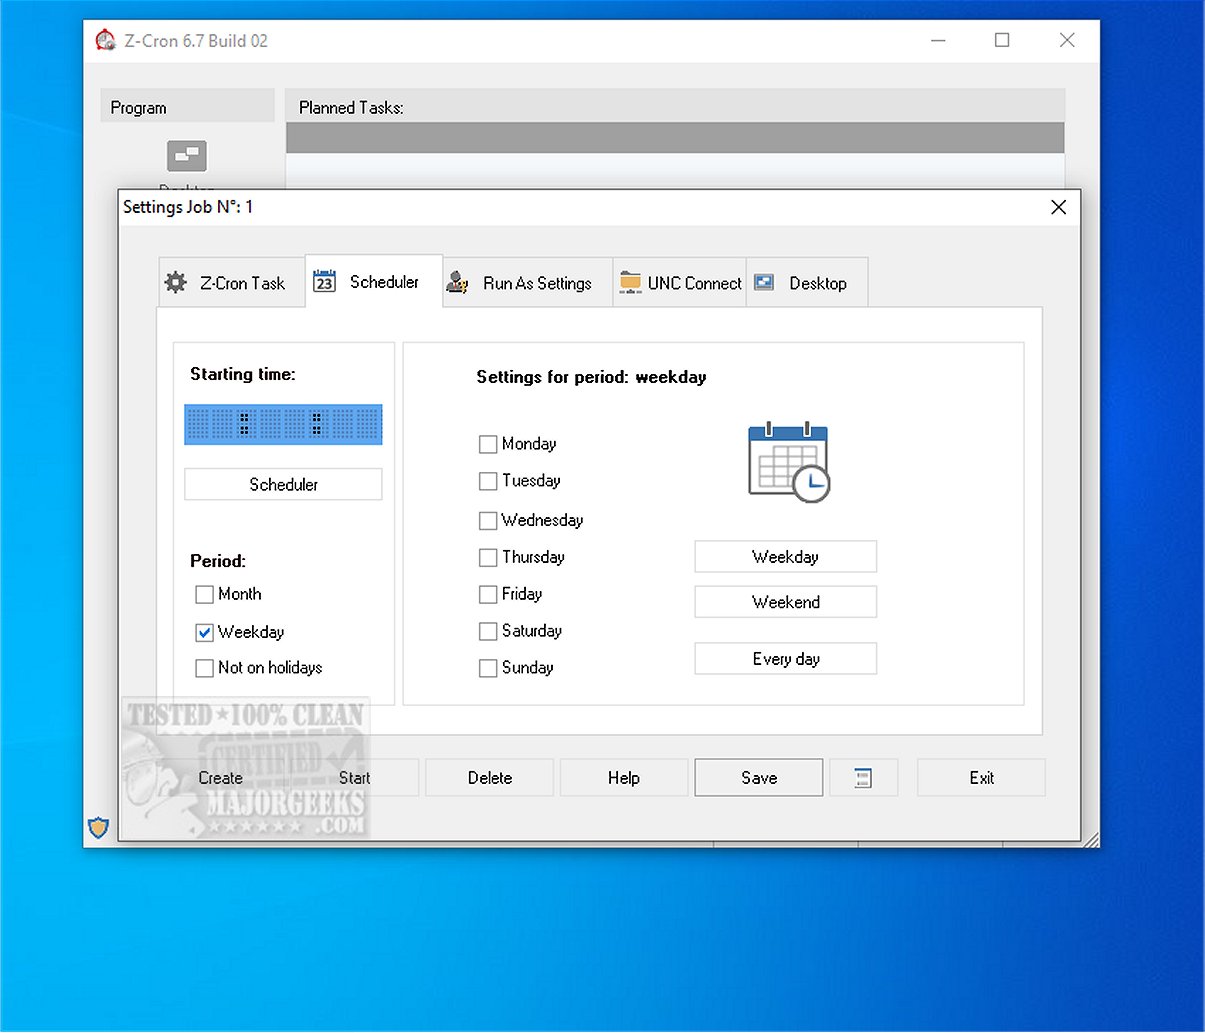
Task: Click the starting time input field
Action: pos(283,424)
